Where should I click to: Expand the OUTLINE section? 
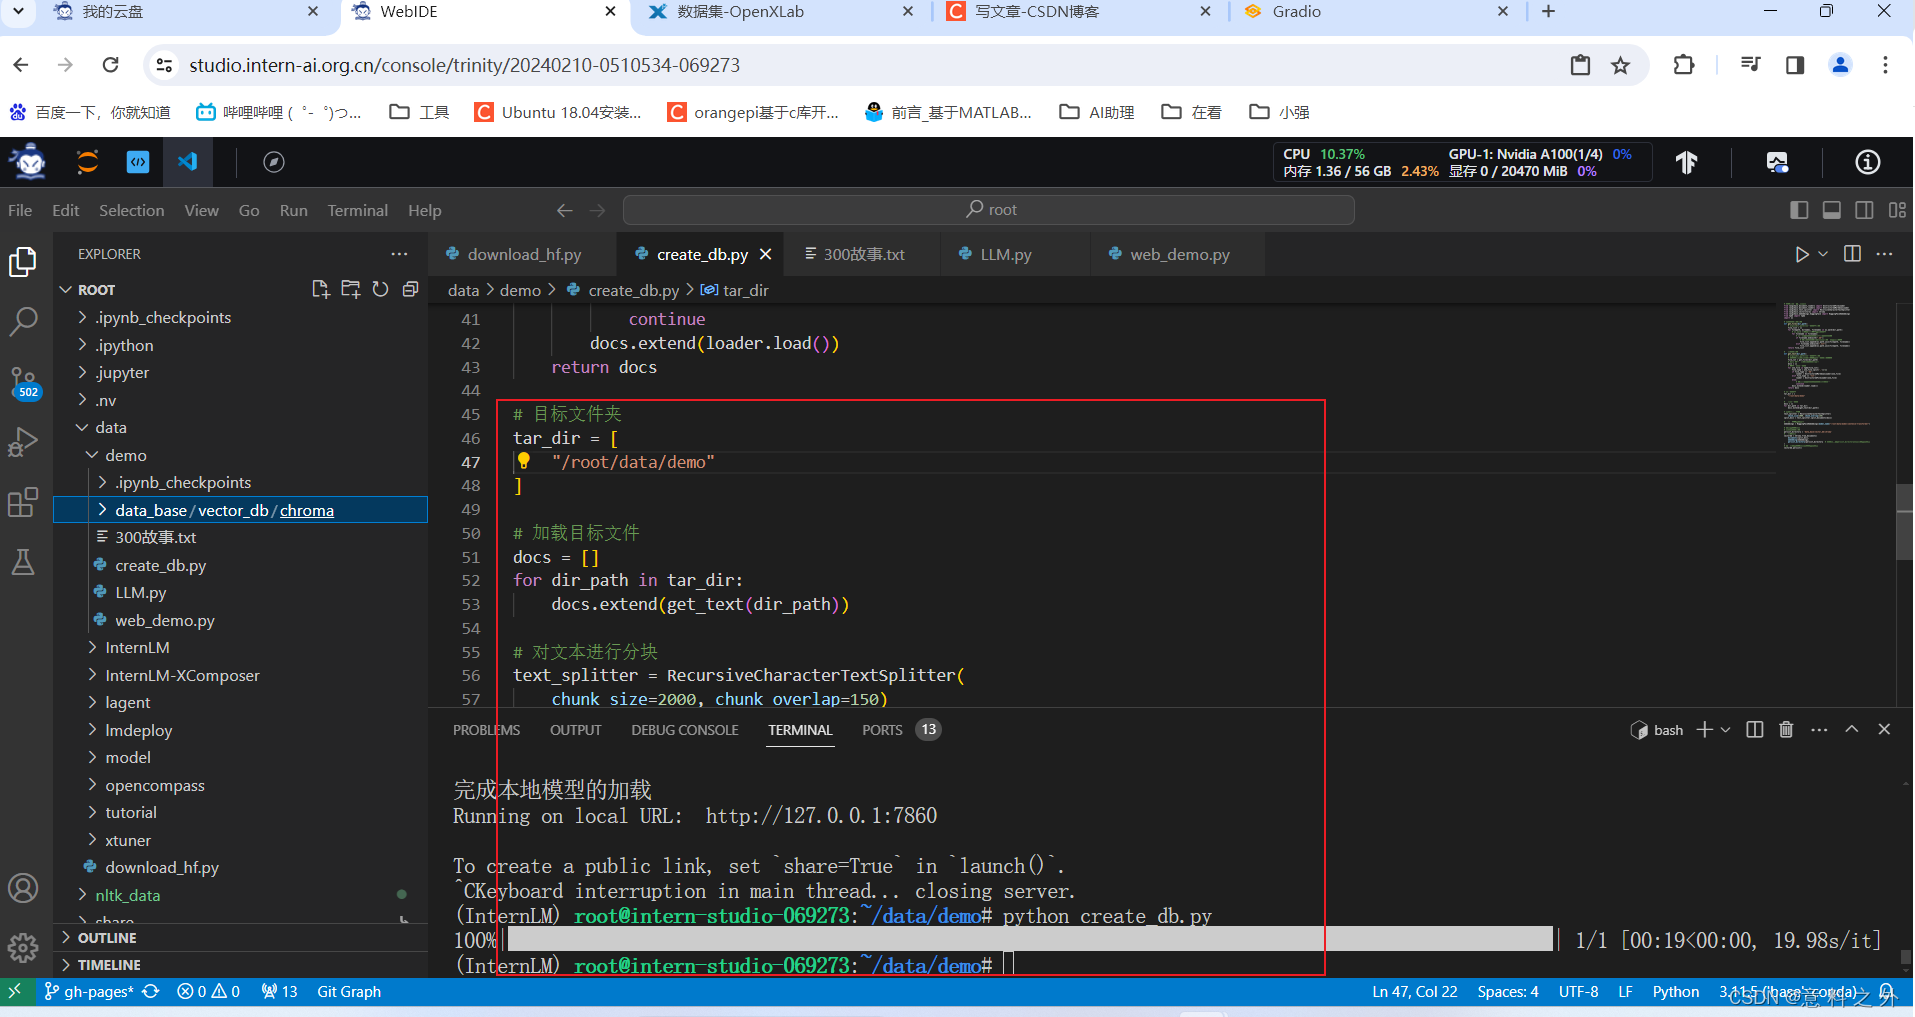click(x=240, y=938)
